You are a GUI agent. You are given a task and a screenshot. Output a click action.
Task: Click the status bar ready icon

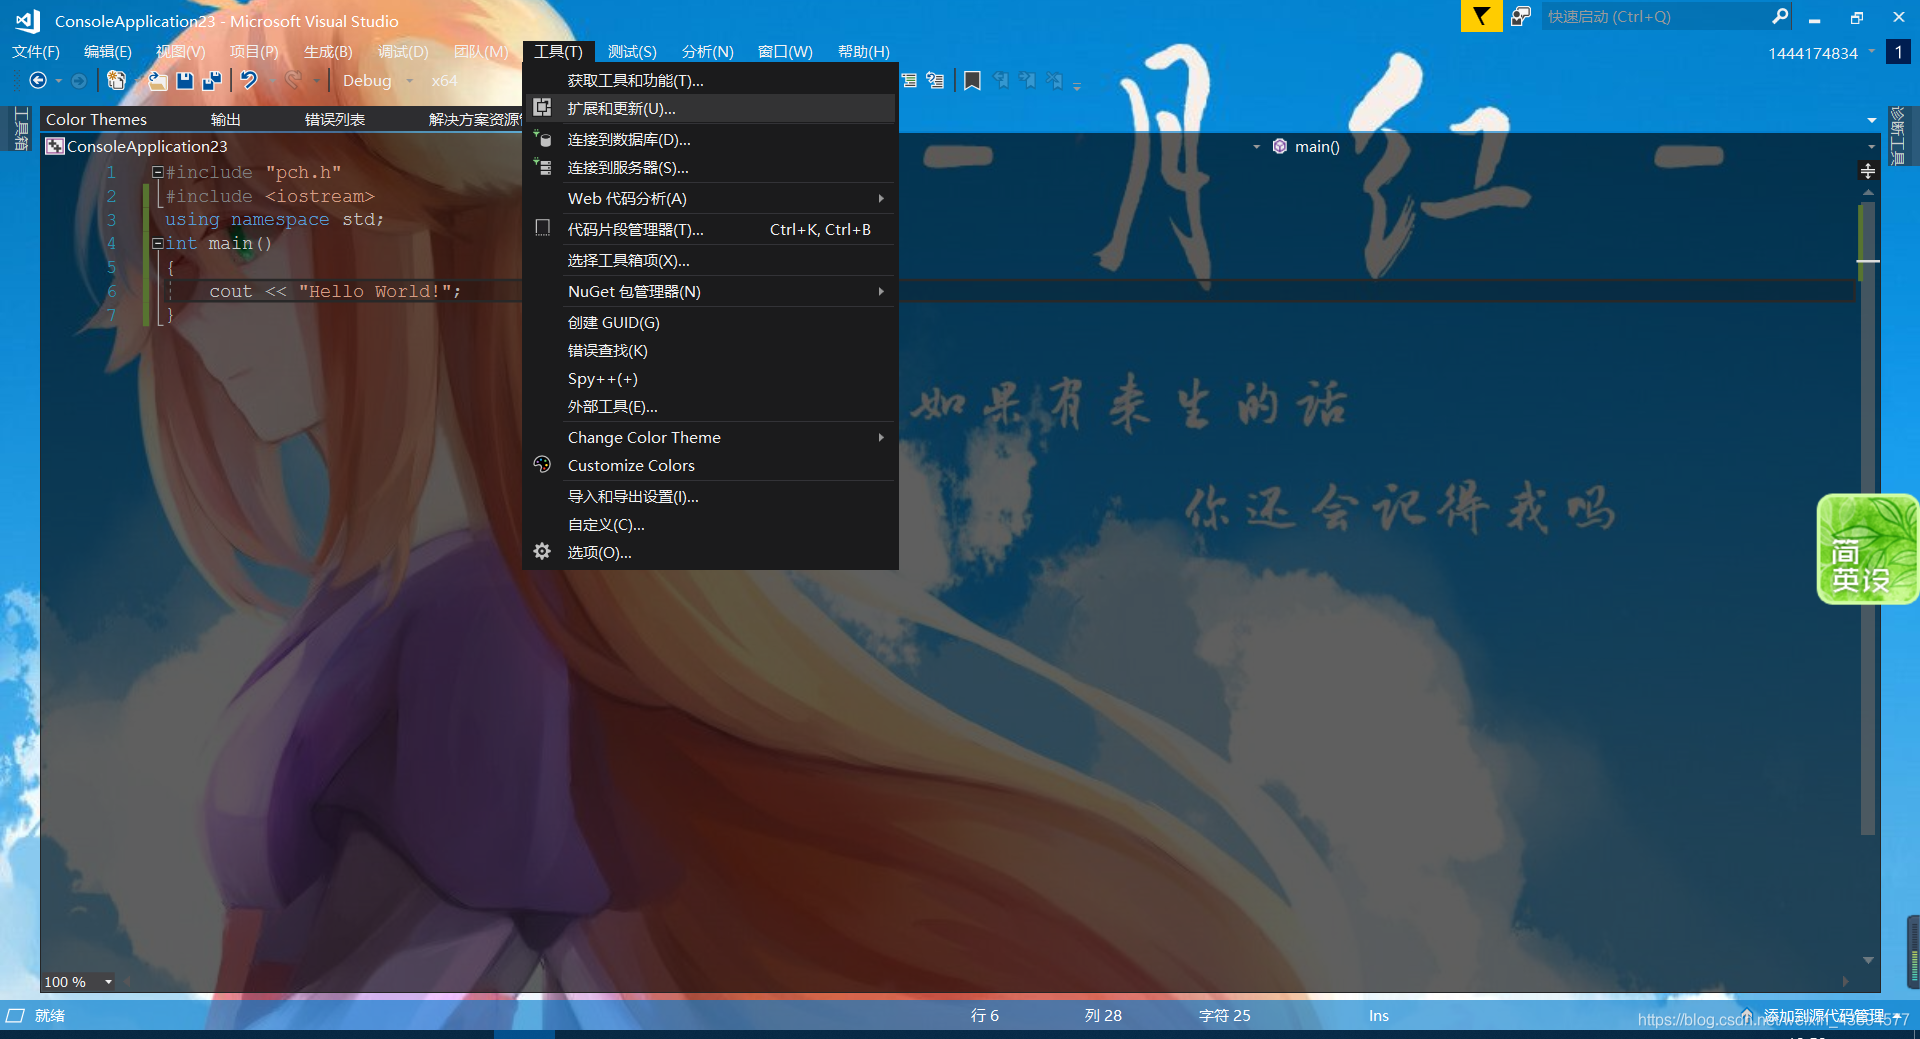pyautogui.click(x=15, y=1015)
